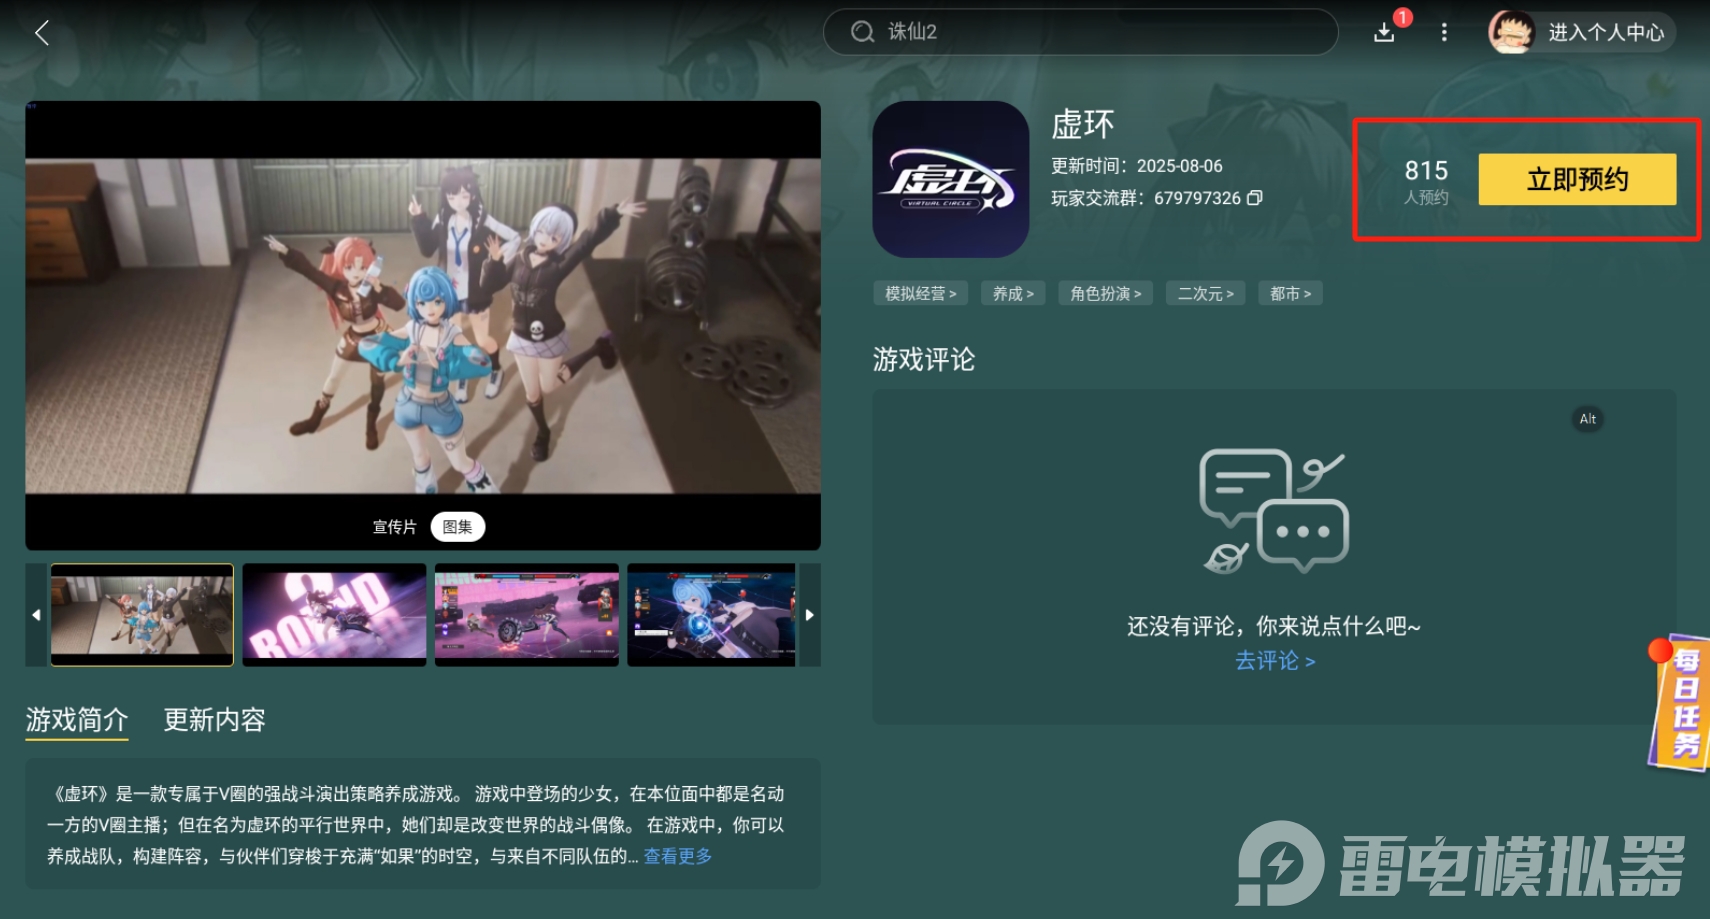
Task: Click the main preview image of the game
Action: click(423, 325)
